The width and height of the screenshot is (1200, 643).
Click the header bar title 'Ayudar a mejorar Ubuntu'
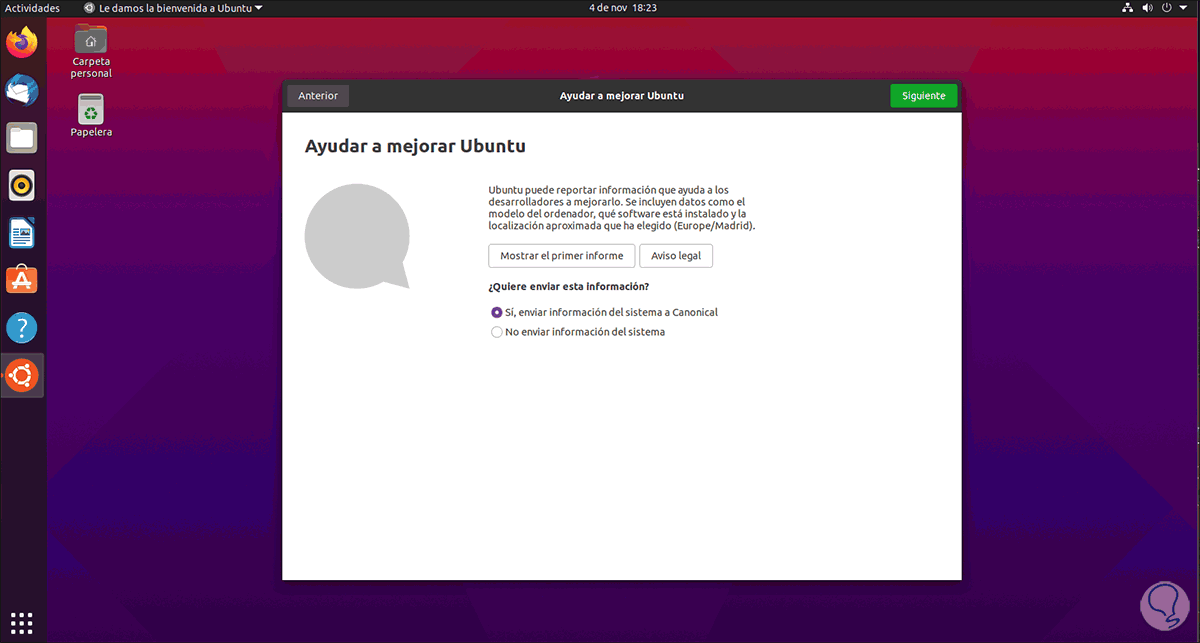(x=622, y=96)
